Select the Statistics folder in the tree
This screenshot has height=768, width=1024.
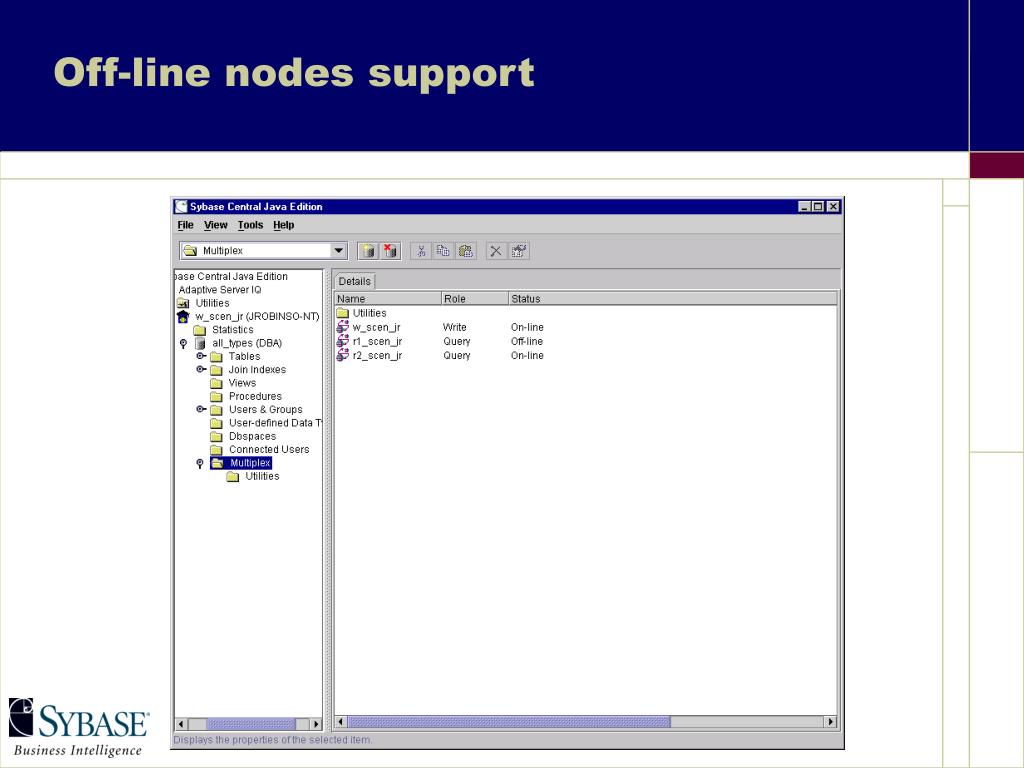tap(232, 330)
